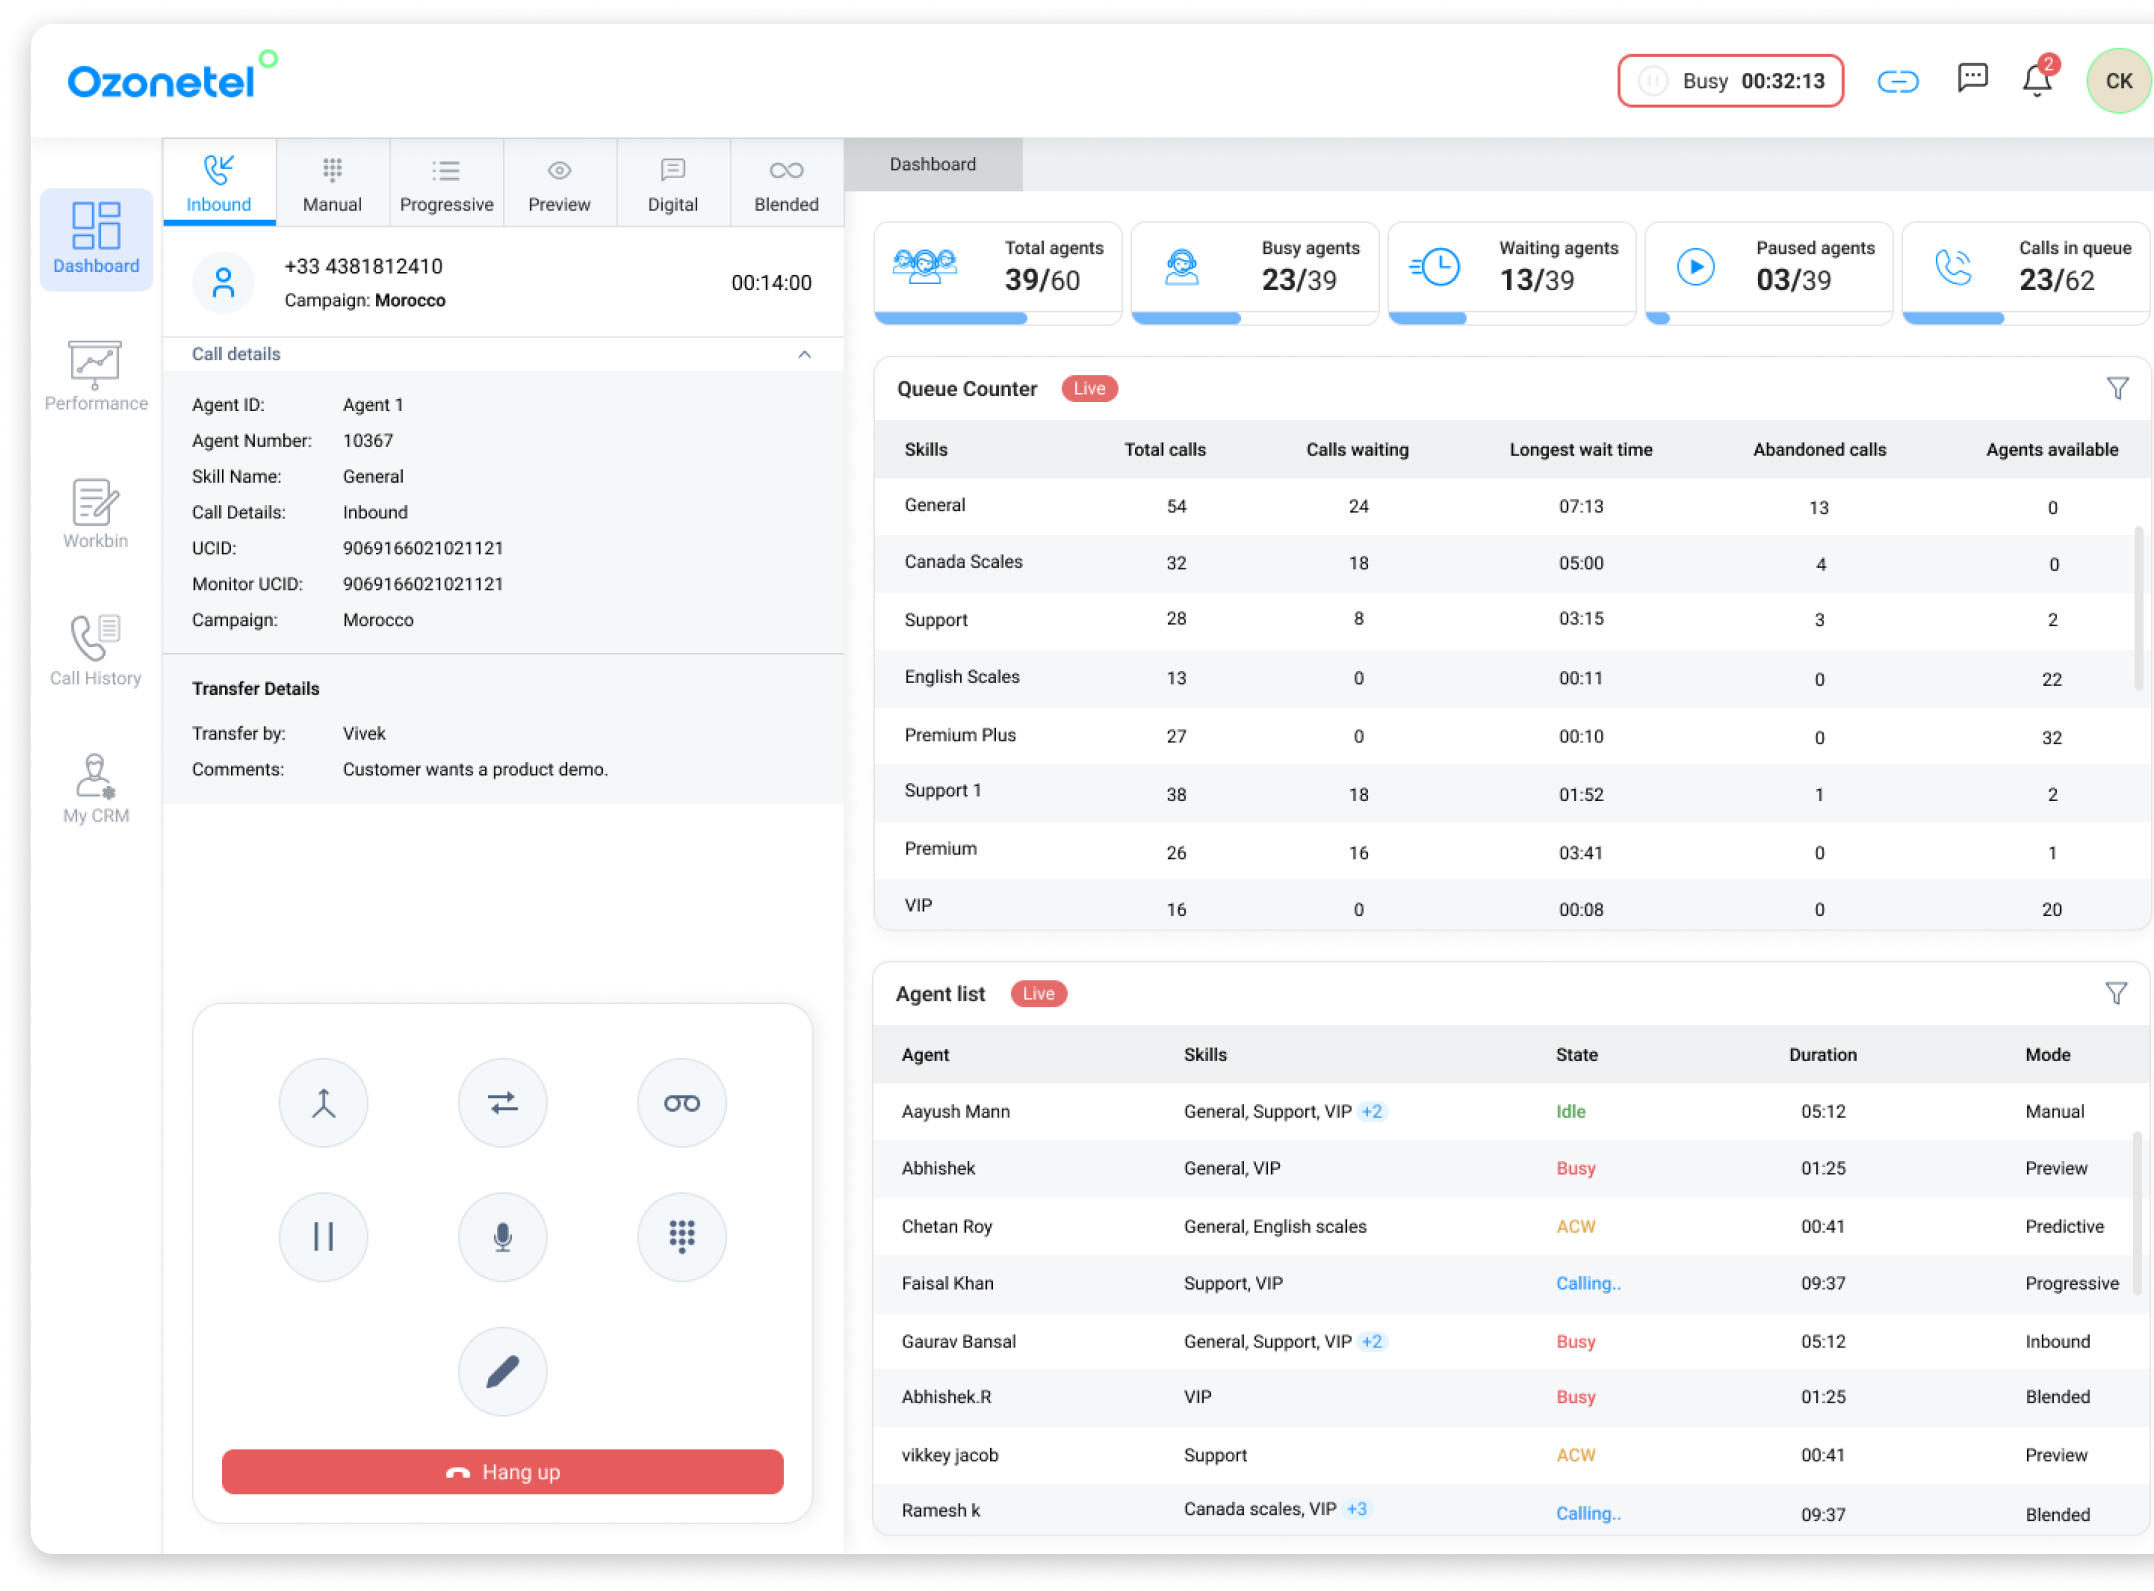Sort by Agents available column
Screen dimensions: 2154x1591
tap(2051, 449)
